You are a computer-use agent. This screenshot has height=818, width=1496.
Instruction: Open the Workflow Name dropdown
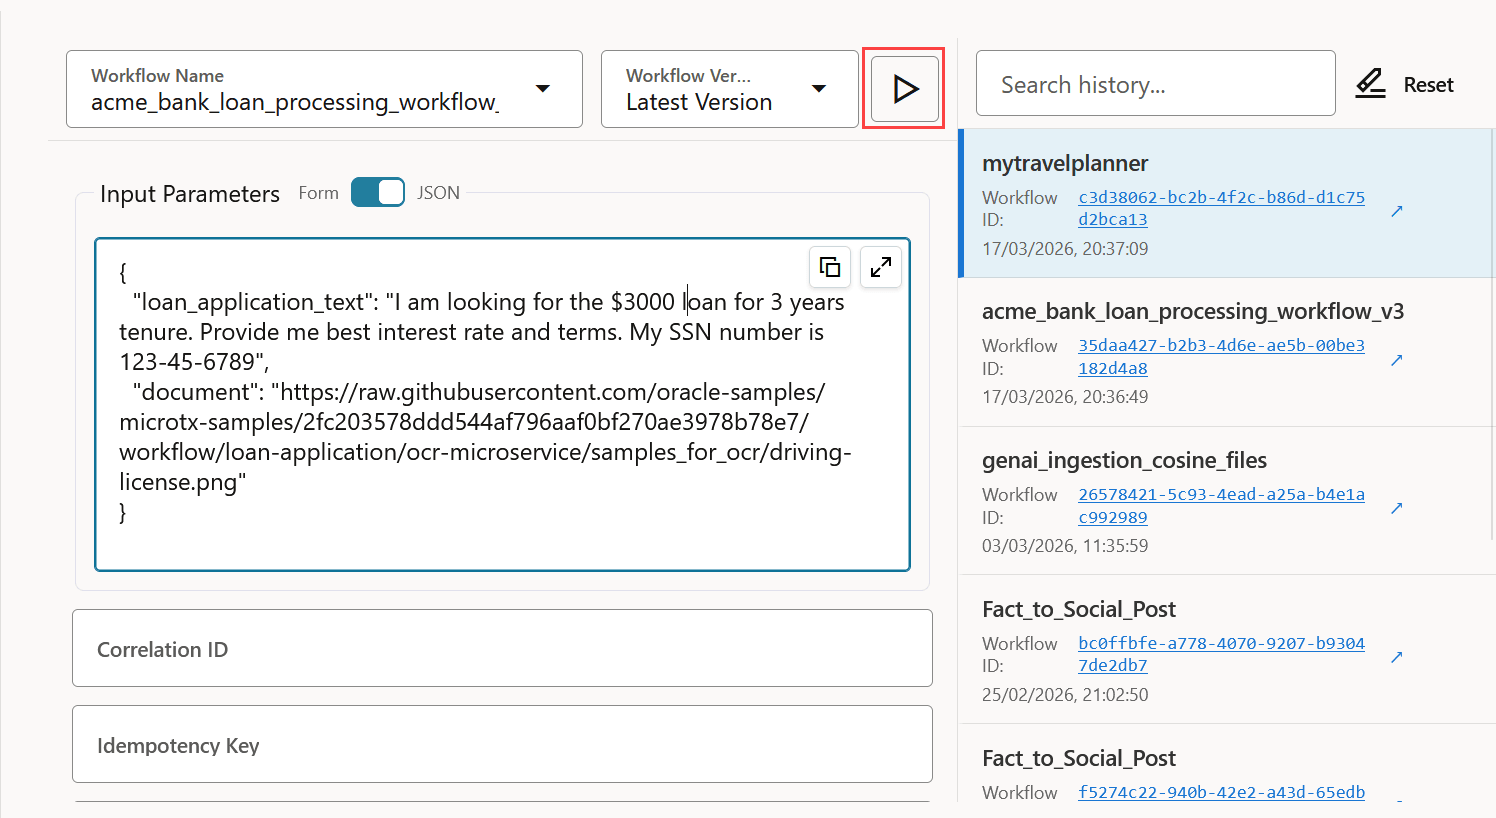(324, 89)
